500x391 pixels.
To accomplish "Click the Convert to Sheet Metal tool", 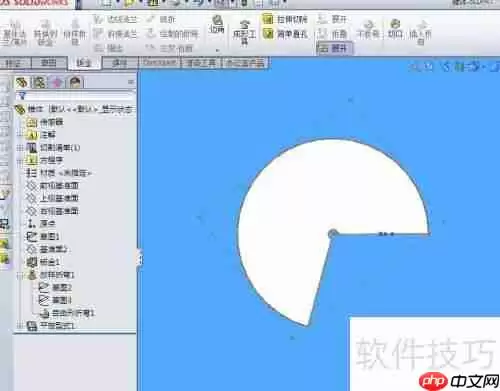I will pos(45,33).
